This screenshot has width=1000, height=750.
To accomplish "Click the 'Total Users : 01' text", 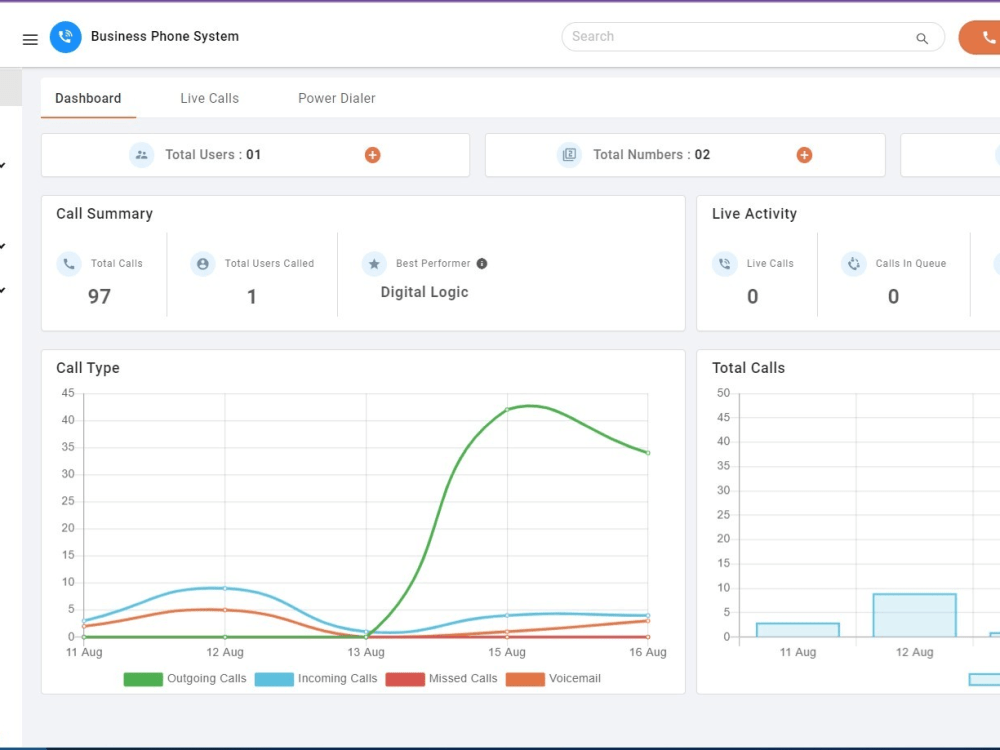I will (213, 154).
